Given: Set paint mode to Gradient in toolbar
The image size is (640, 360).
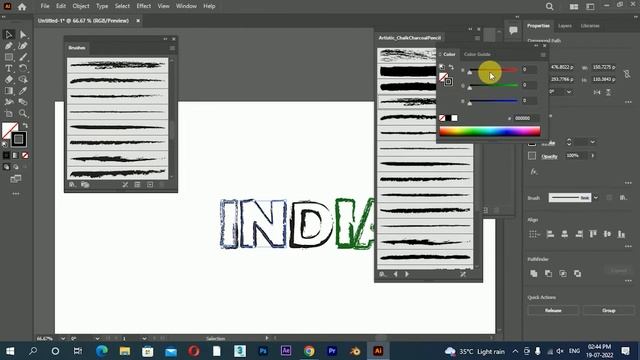Looking at the screenshot, I should tap(16, 156).
